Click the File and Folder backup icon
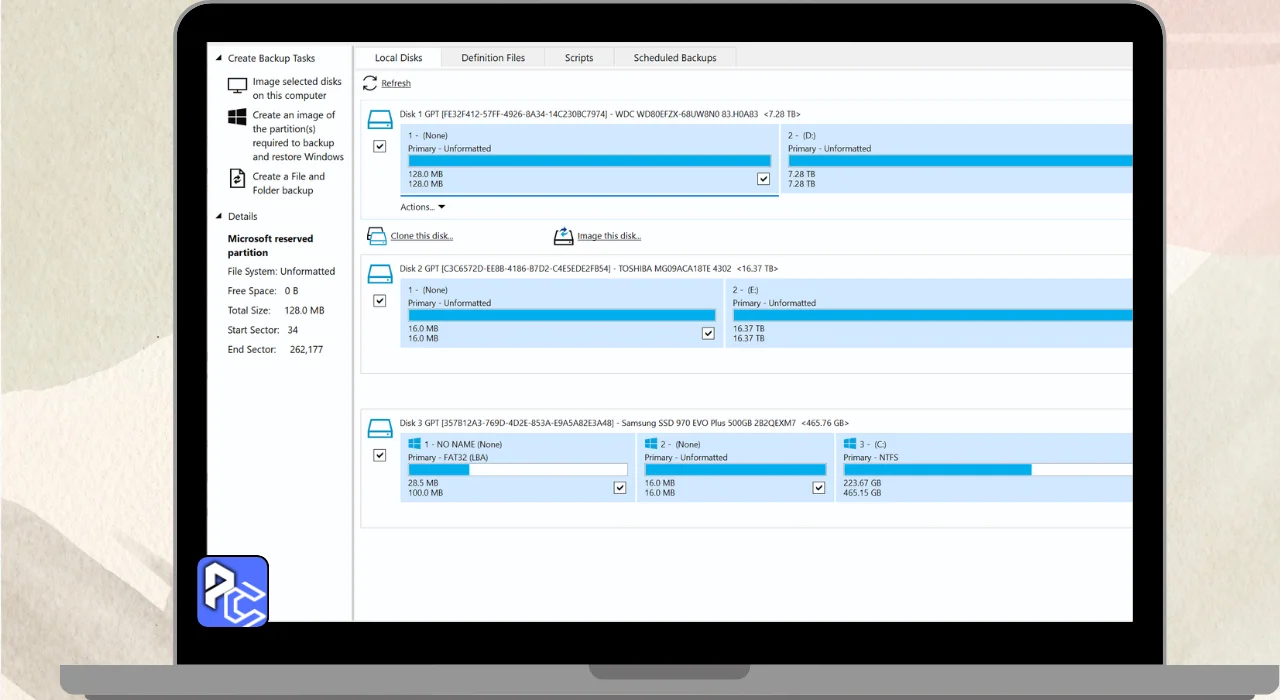This screenshot has width=1280, height=700. tap(237, 178)
